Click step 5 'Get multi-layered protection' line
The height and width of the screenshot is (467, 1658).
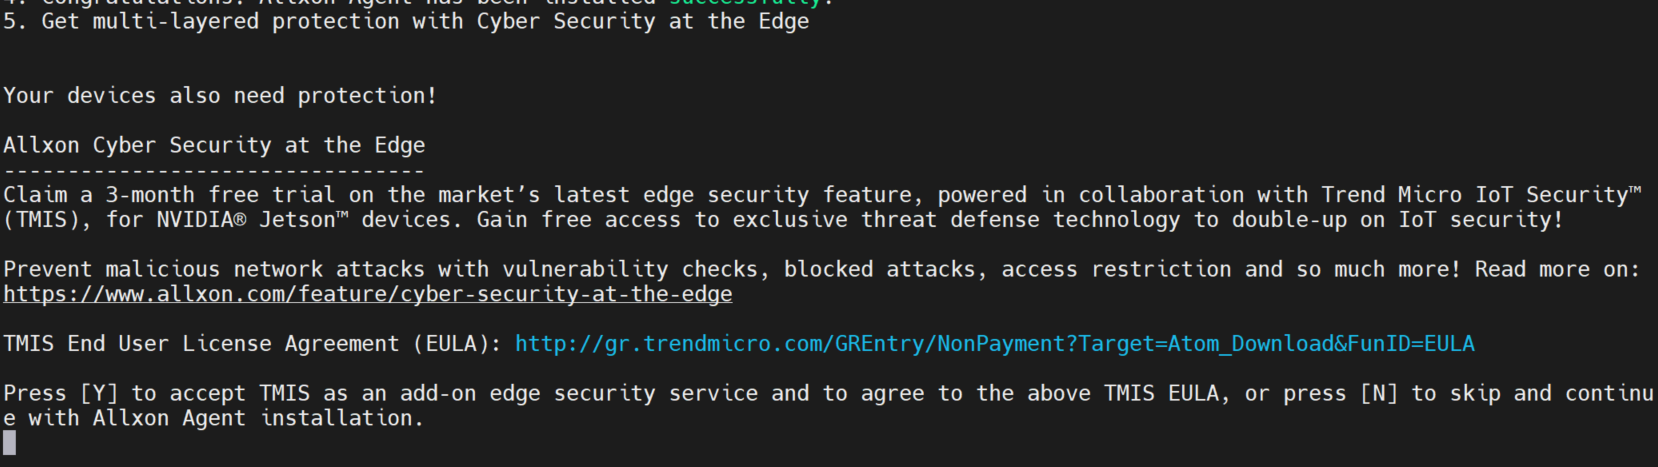[x=406, y=21]
